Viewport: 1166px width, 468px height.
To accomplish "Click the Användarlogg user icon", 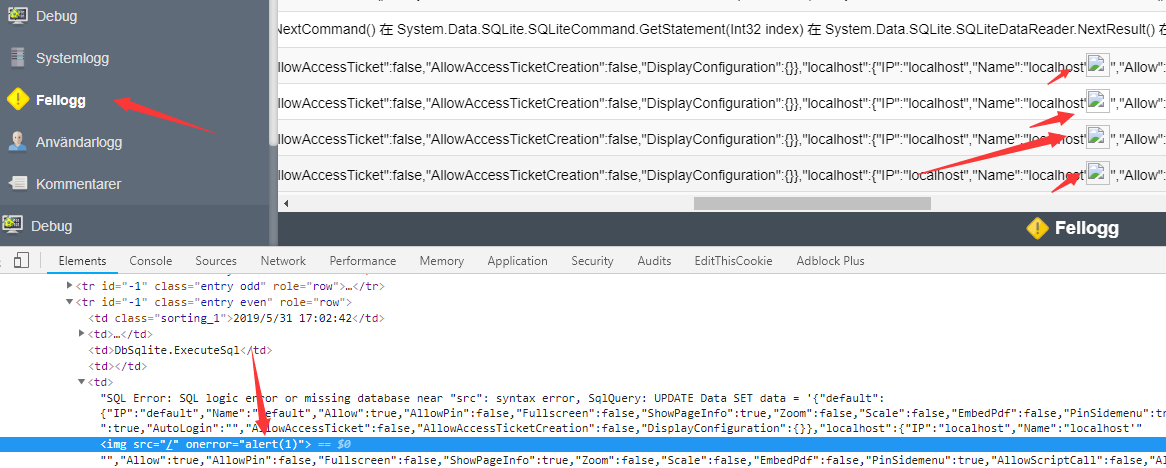I will (17, 142).
